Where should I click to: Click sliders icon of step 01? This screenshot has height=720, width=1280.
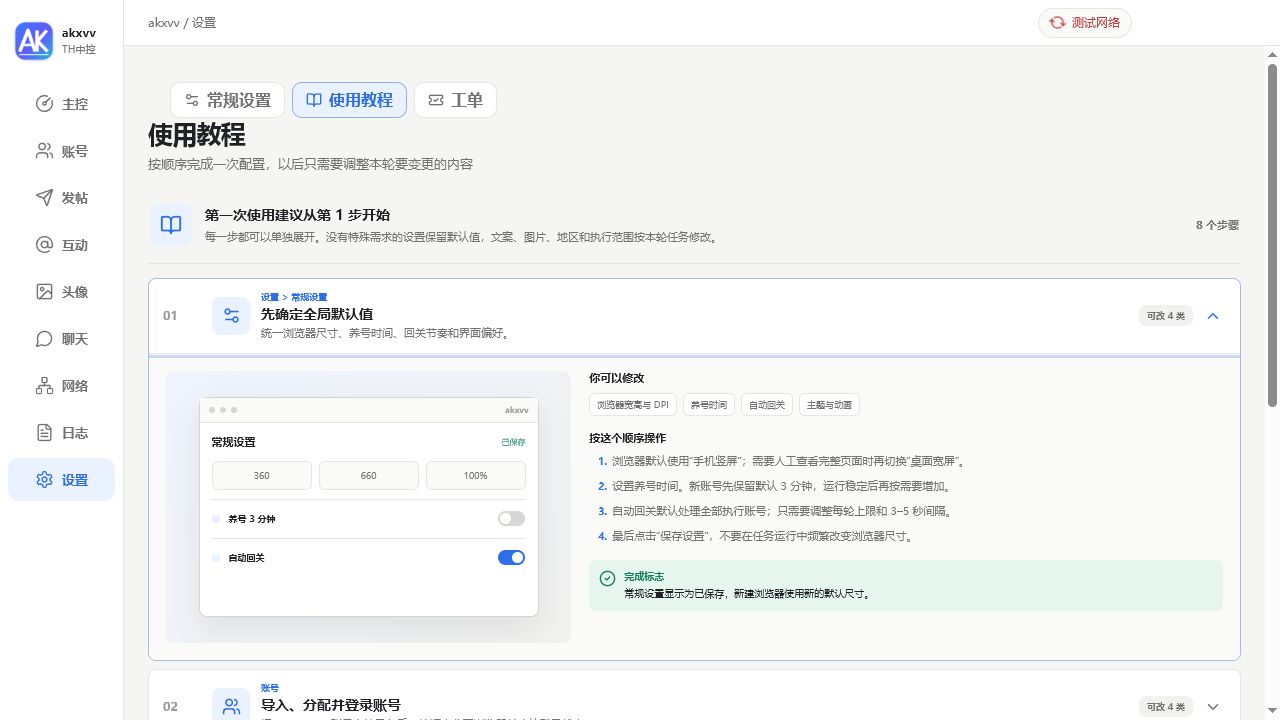pos(231,316)
